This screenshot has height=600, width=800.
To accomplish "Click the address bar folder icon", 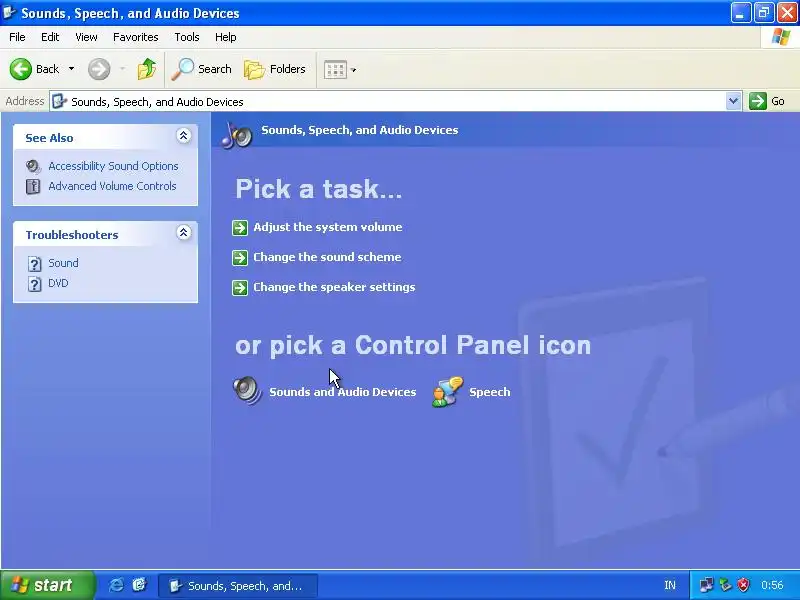I will 59,102.
